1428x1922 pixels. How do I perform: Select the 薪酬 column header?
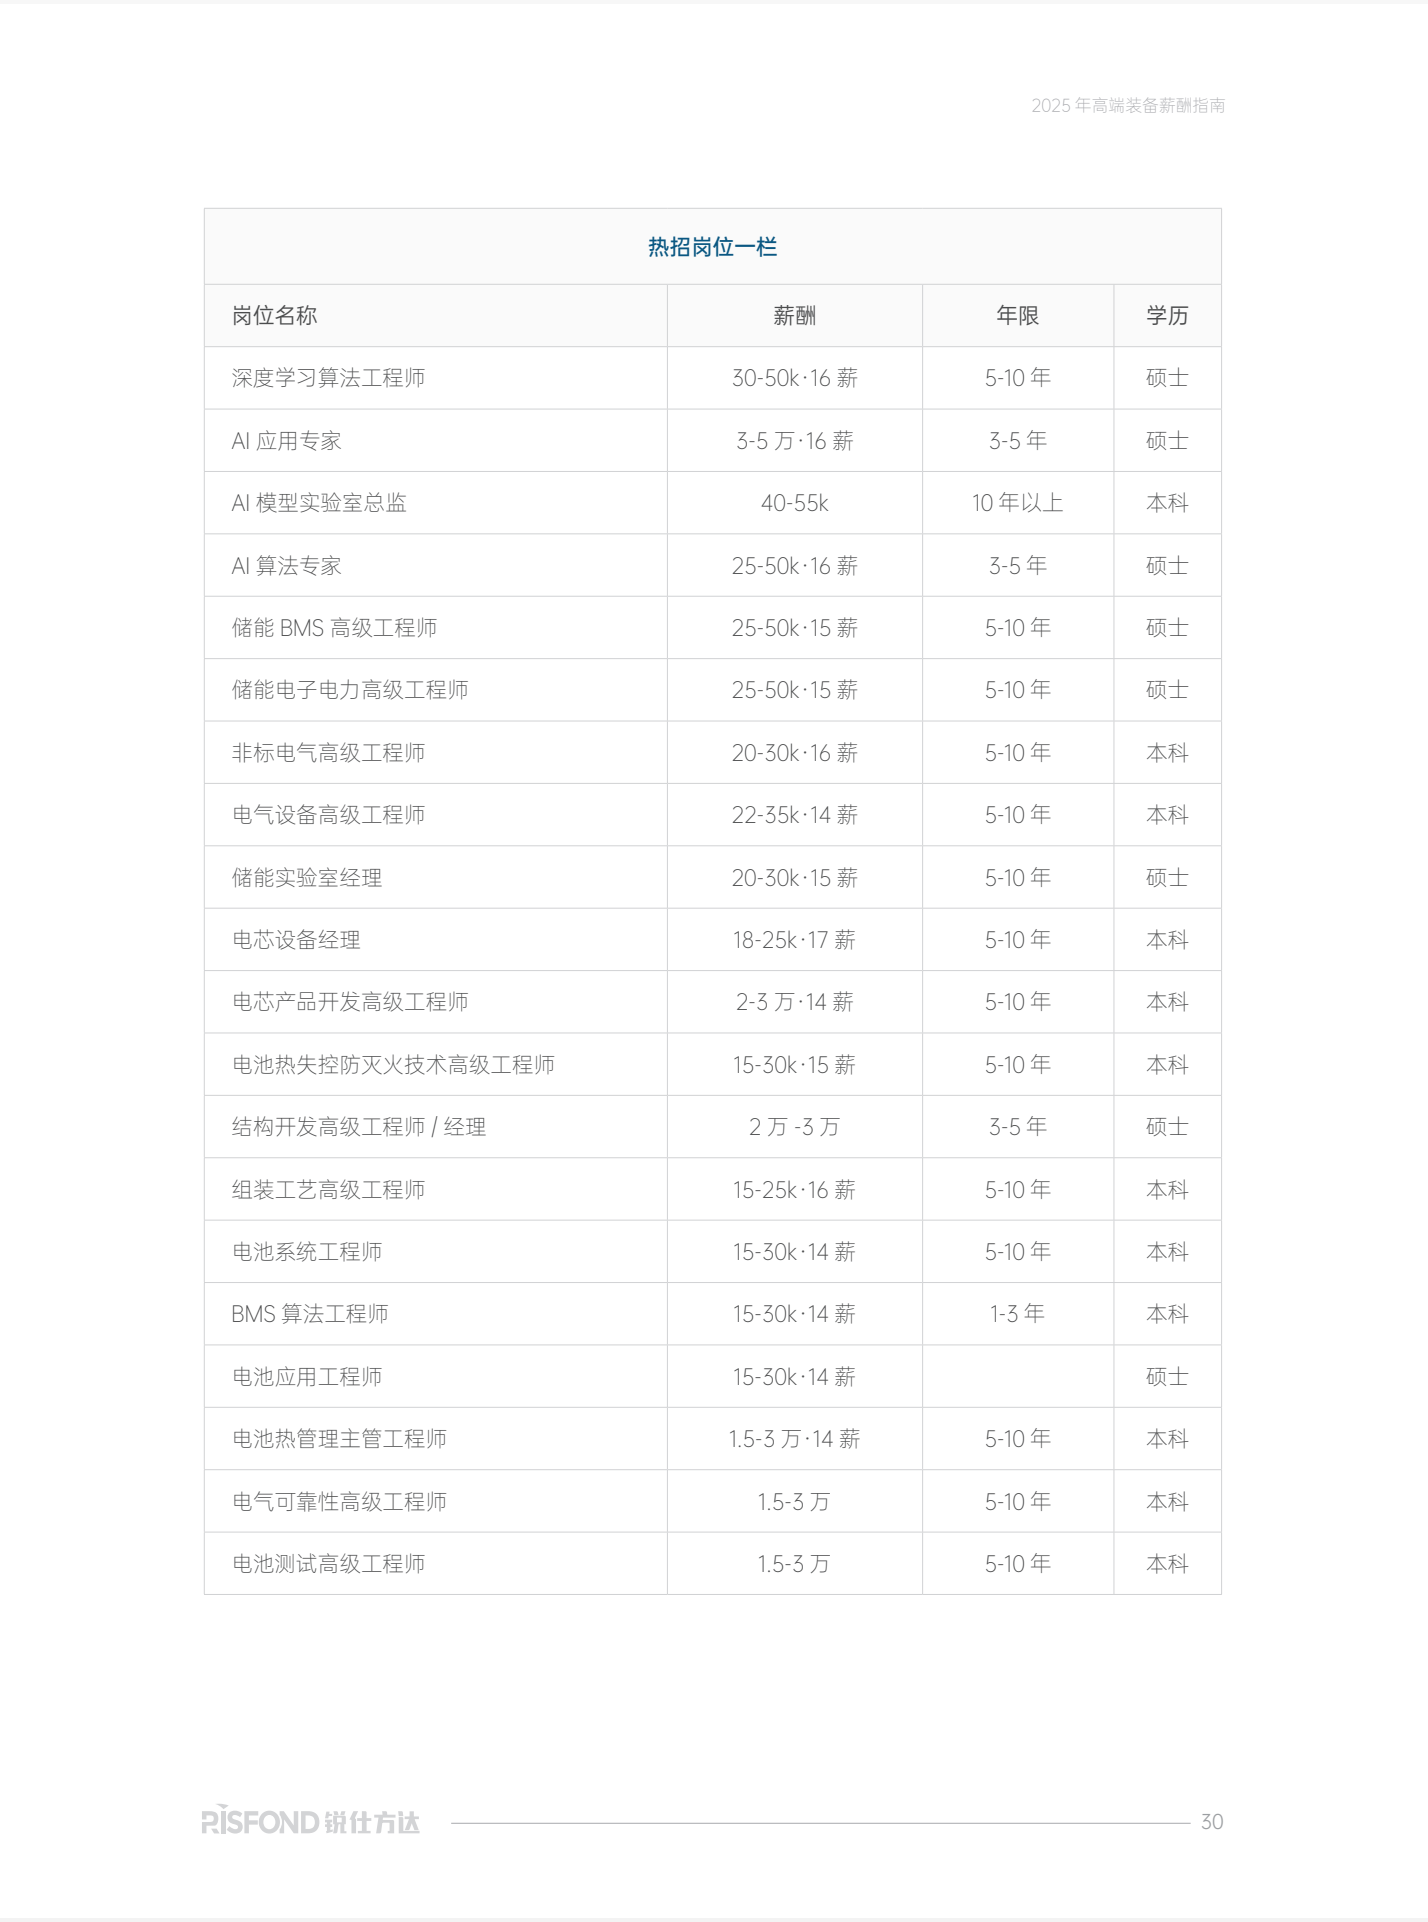coord(794,316)
